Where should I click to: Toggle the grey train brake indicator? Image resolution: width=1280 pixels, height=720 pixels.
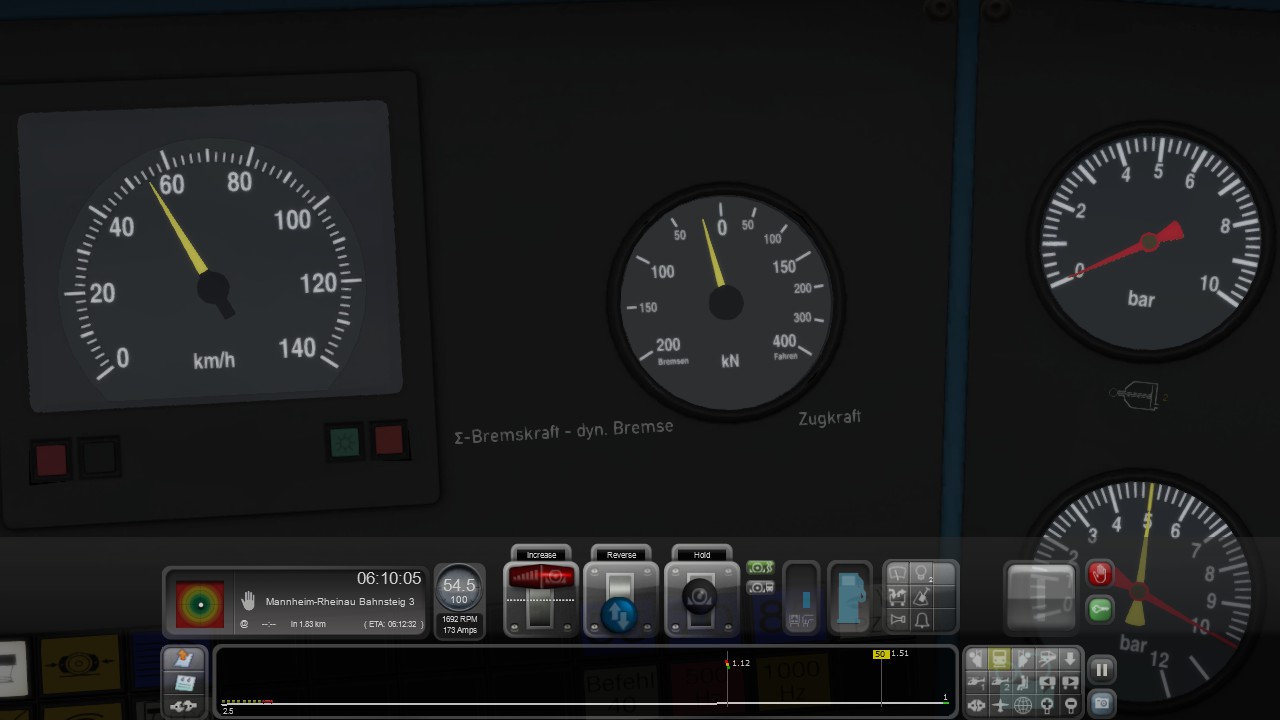pyautogui.click(x=760, y=587)
